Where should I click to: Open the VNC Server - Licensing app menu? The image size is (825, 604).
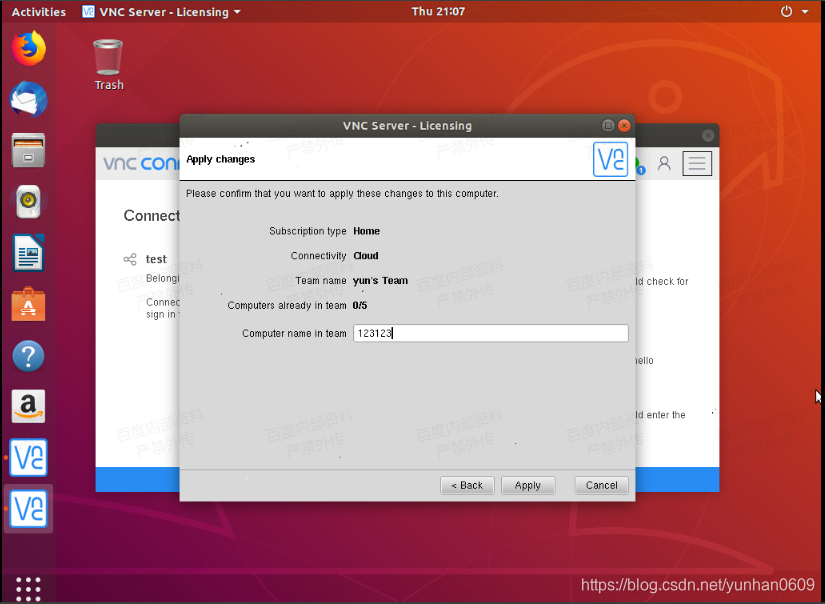[162, 12]
